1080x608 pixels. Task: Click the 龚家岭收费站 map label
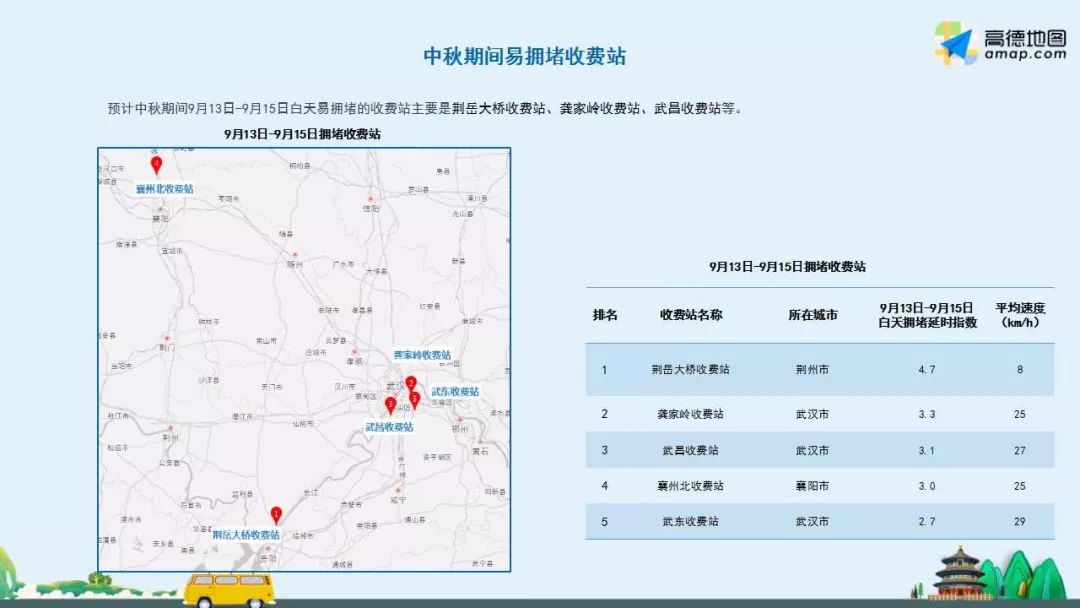421,355
